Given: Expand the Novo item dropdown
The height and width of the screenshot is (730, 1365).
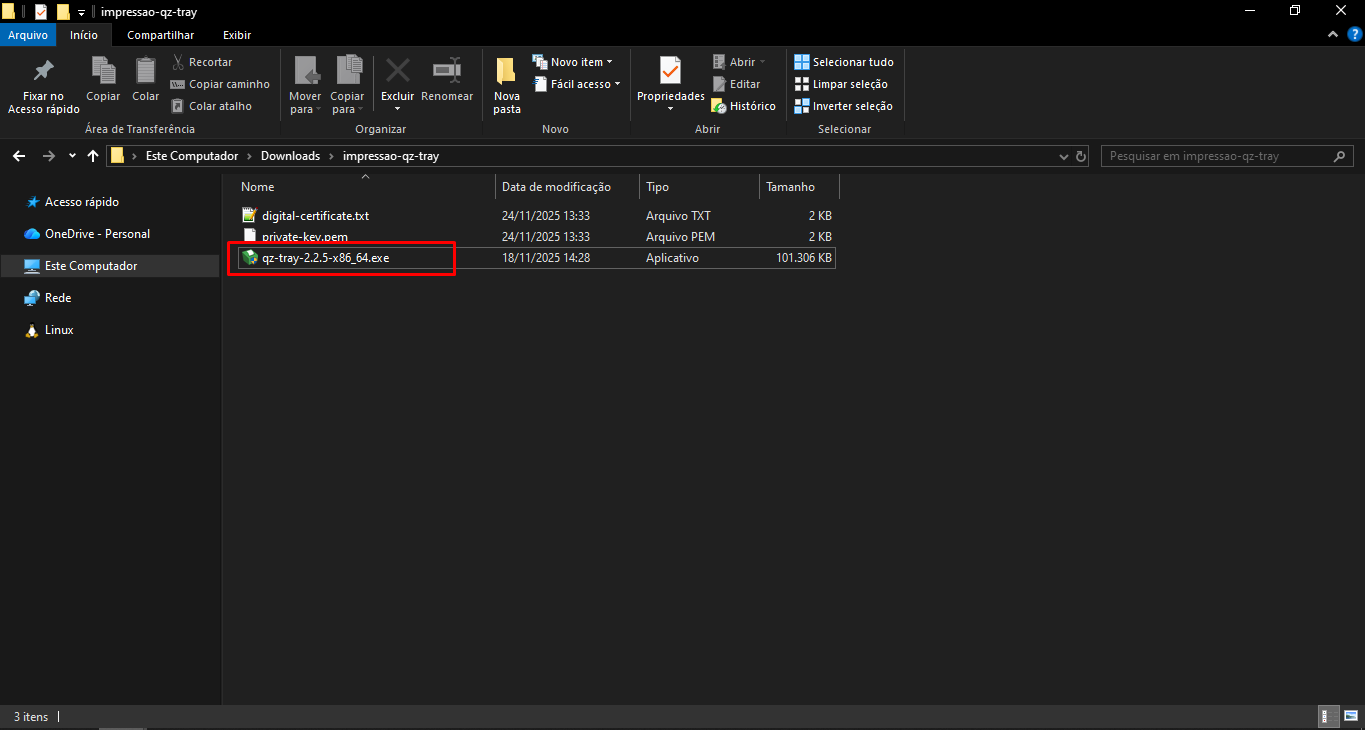Looking at the screenshot, I should pos(573,62).
